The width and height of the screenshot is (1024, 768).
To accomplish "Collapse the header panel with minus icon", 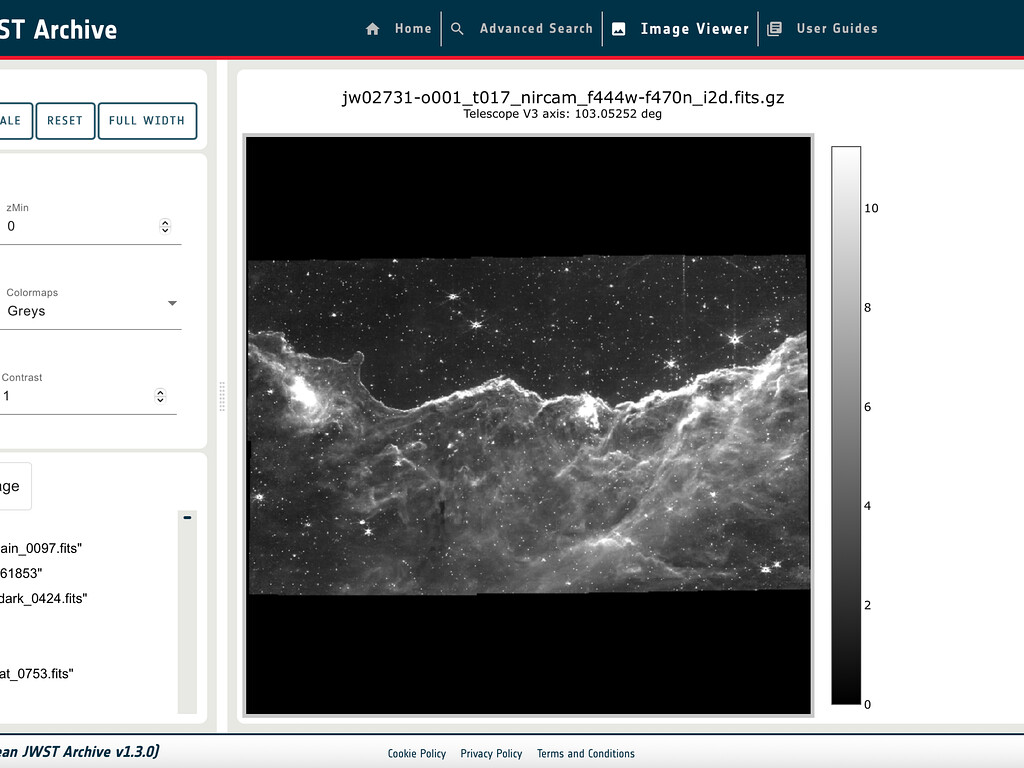I will (x=187, y=517).
